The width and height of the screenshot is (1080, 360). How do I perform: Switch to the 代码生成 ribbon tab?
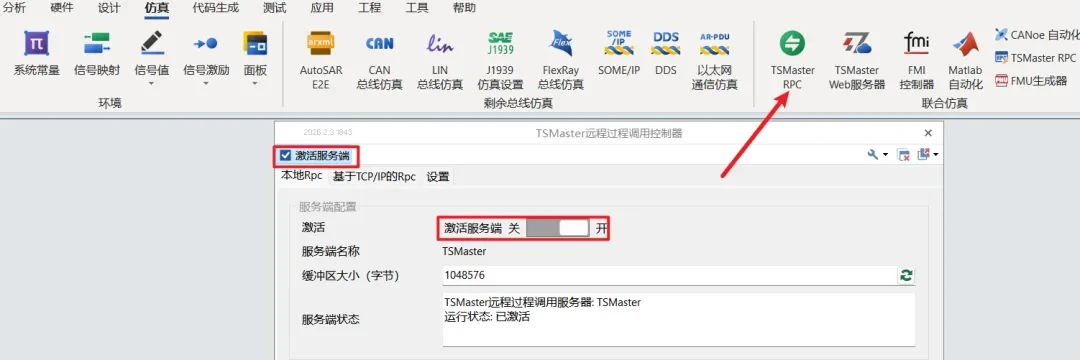tap(215, 8)
